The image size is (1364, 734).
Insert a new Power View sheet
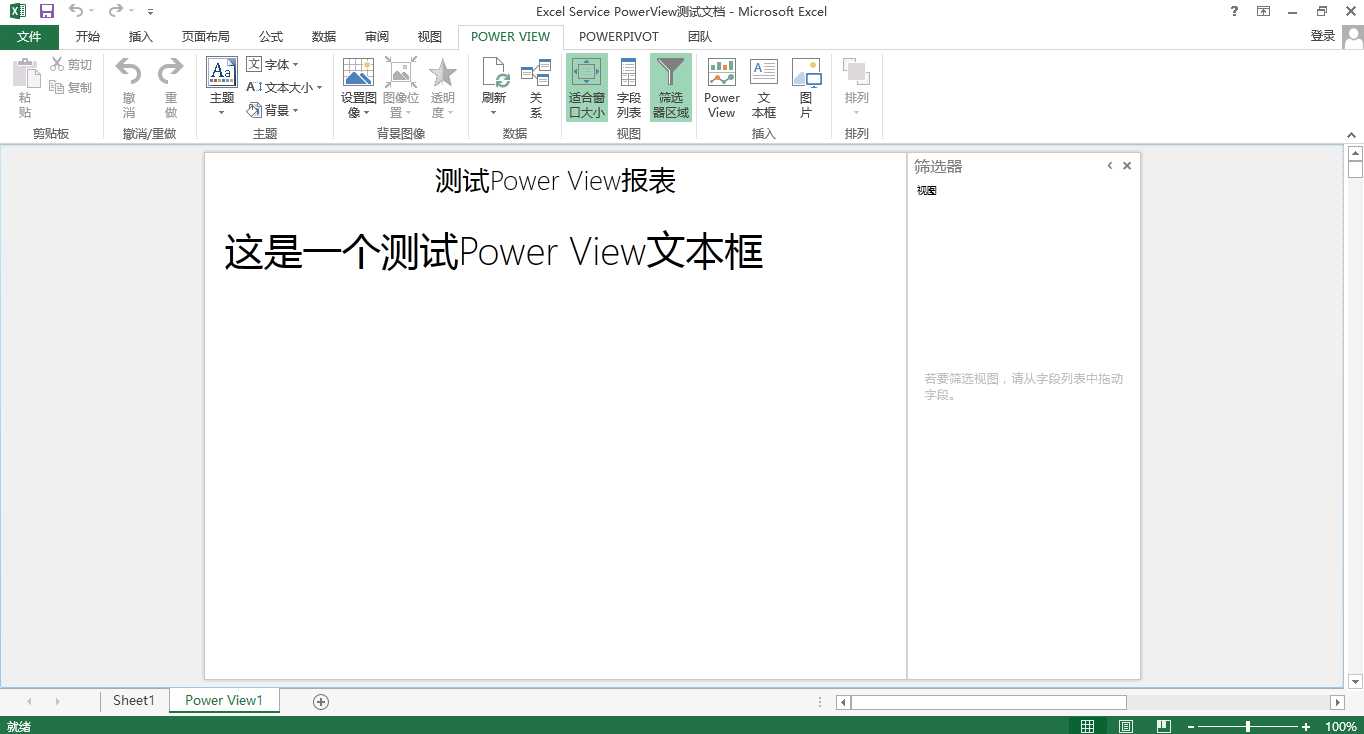tap(722, 87)
